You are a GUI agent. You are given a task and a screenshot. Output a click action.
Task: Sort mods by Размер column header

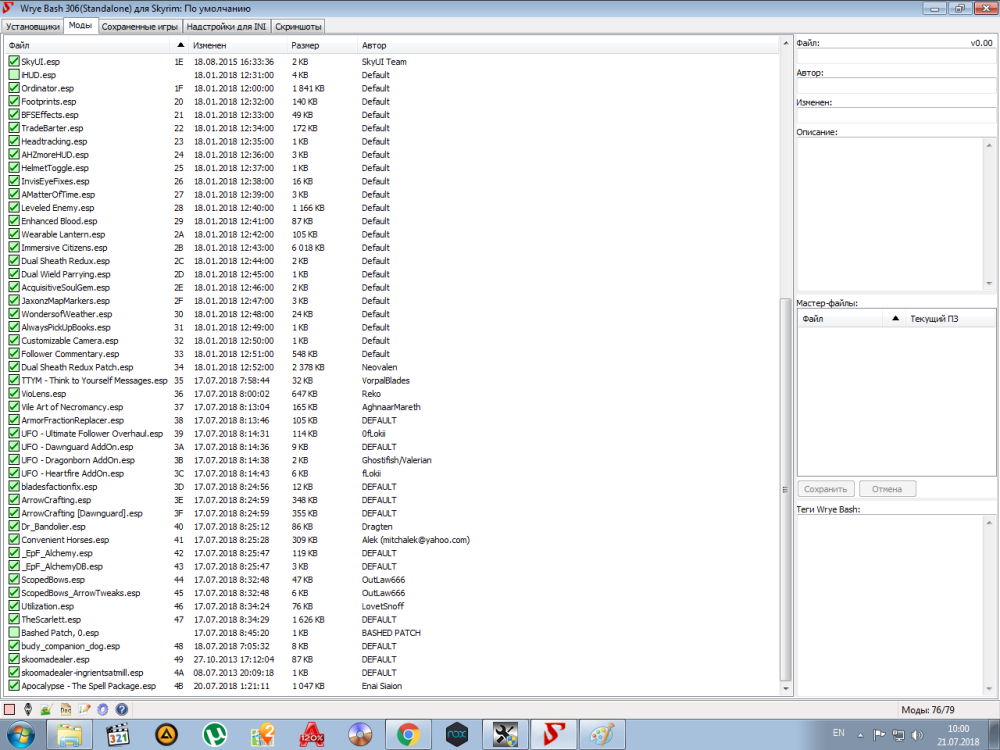click(x=323, y=45)
